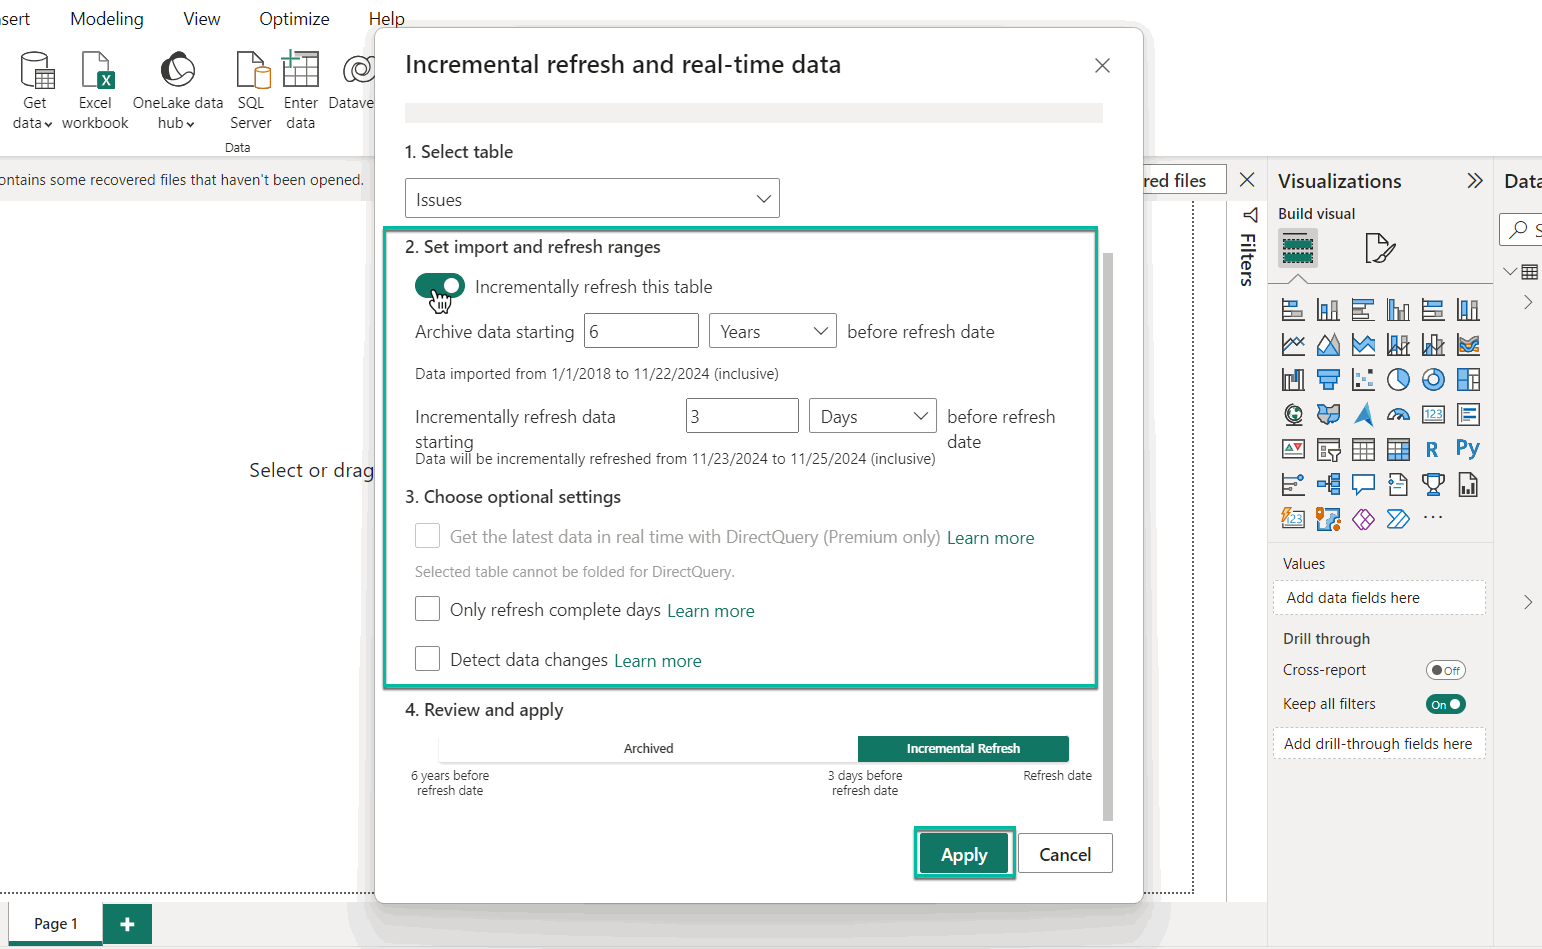Open the Issues table dropdown

pos(592,199)
